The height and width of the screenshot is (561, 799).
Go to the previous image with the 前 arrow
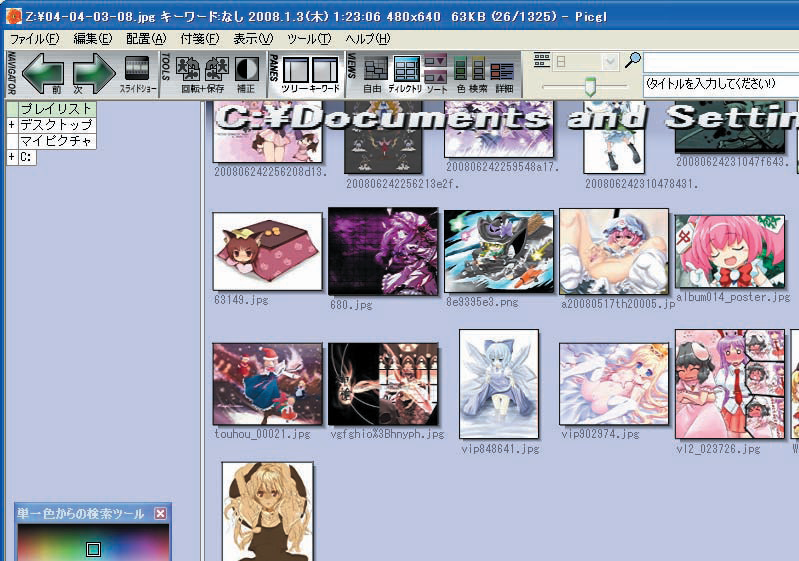(x=43, y=72)
